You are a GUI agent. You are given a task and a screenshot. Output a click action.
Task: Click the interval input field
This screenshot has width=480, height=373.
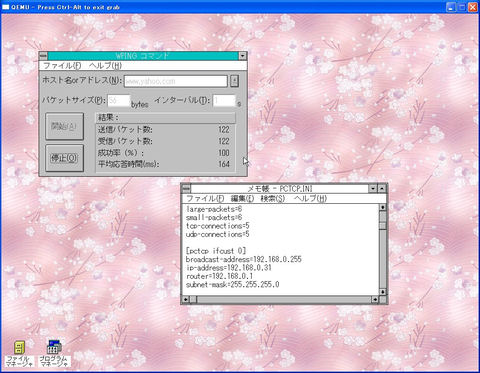coord(224,100)
